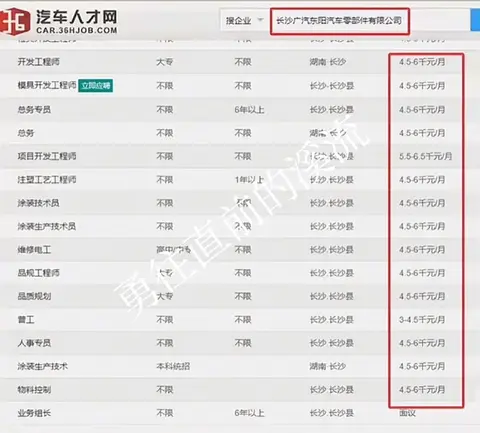The height and width of the screenshot is (433, 480).
Task: Click the 不限 education cell for 物料控制
Action: coord(165,390)
